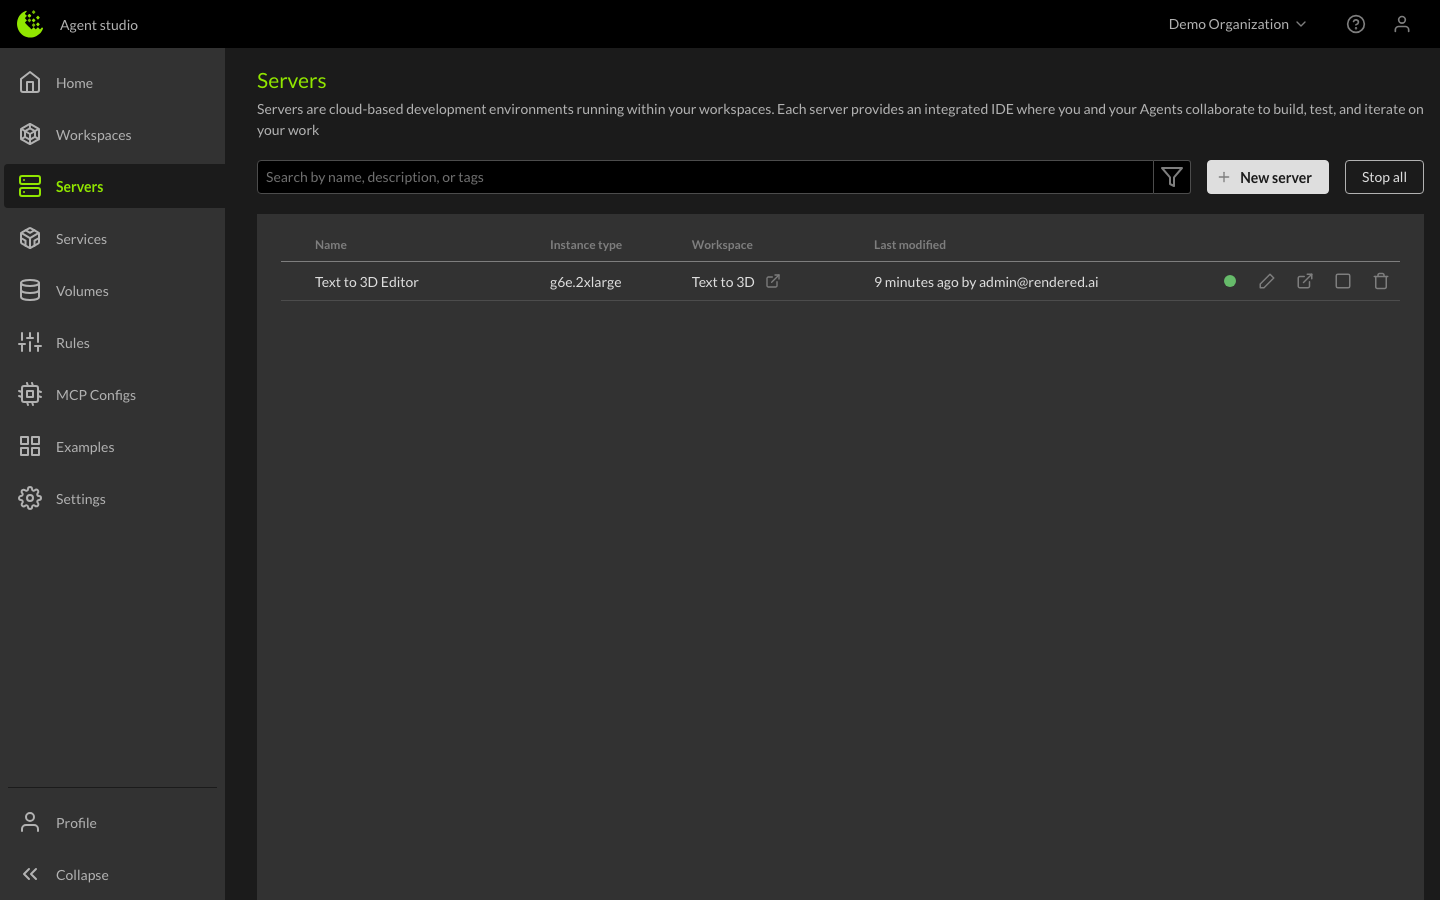Image resolution: width=1440 pixels, height=900 pixels.
Task: Go to Workspaces in the sidebar
Action: [x=93, y=135]
